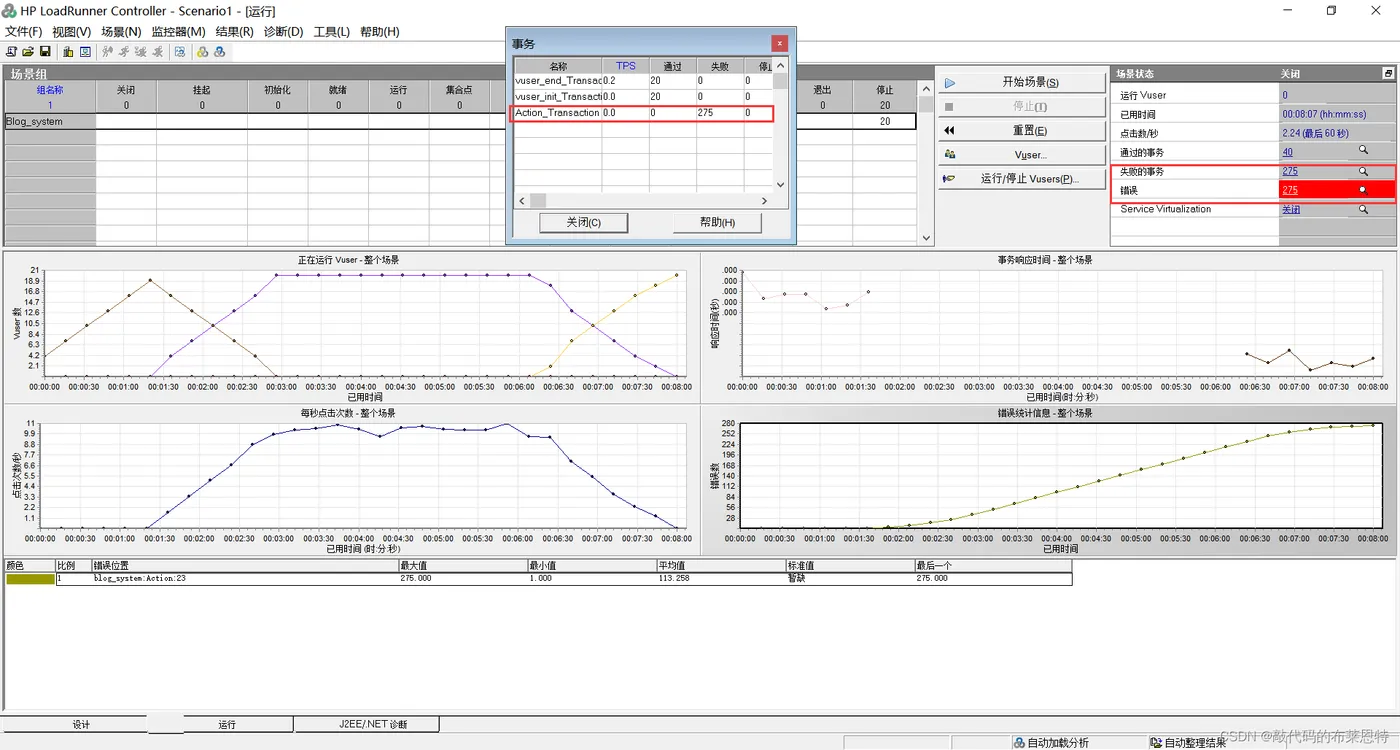Click the monitor screen toolbar icon
Screen dimensions: 1400x750
point(85,52)
